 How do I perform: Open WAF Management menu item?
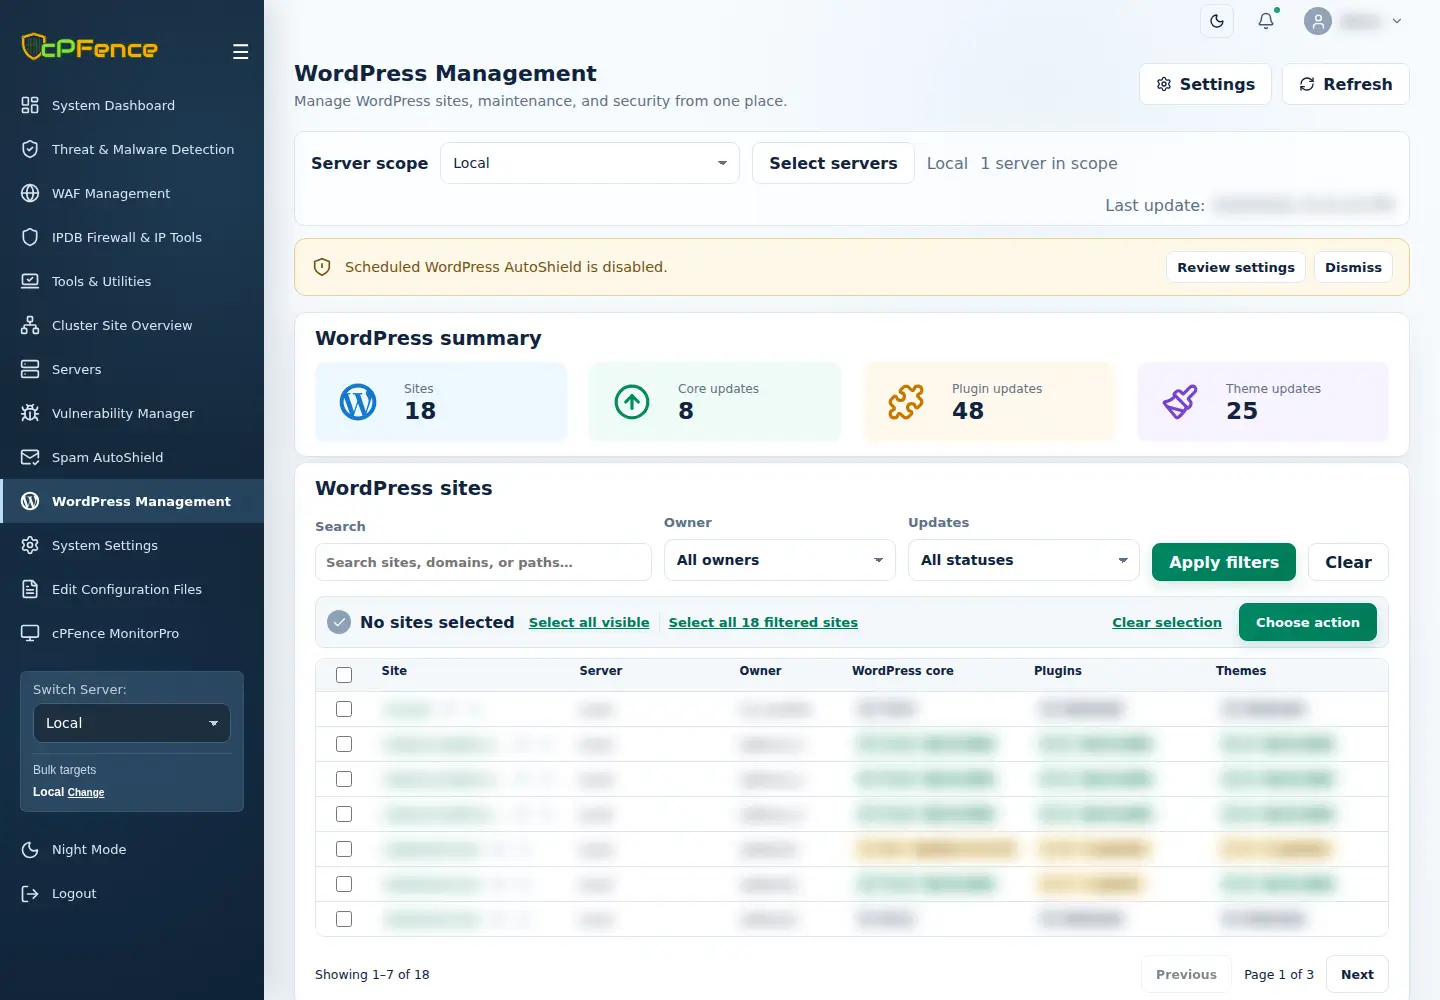[x=132, y=193]
